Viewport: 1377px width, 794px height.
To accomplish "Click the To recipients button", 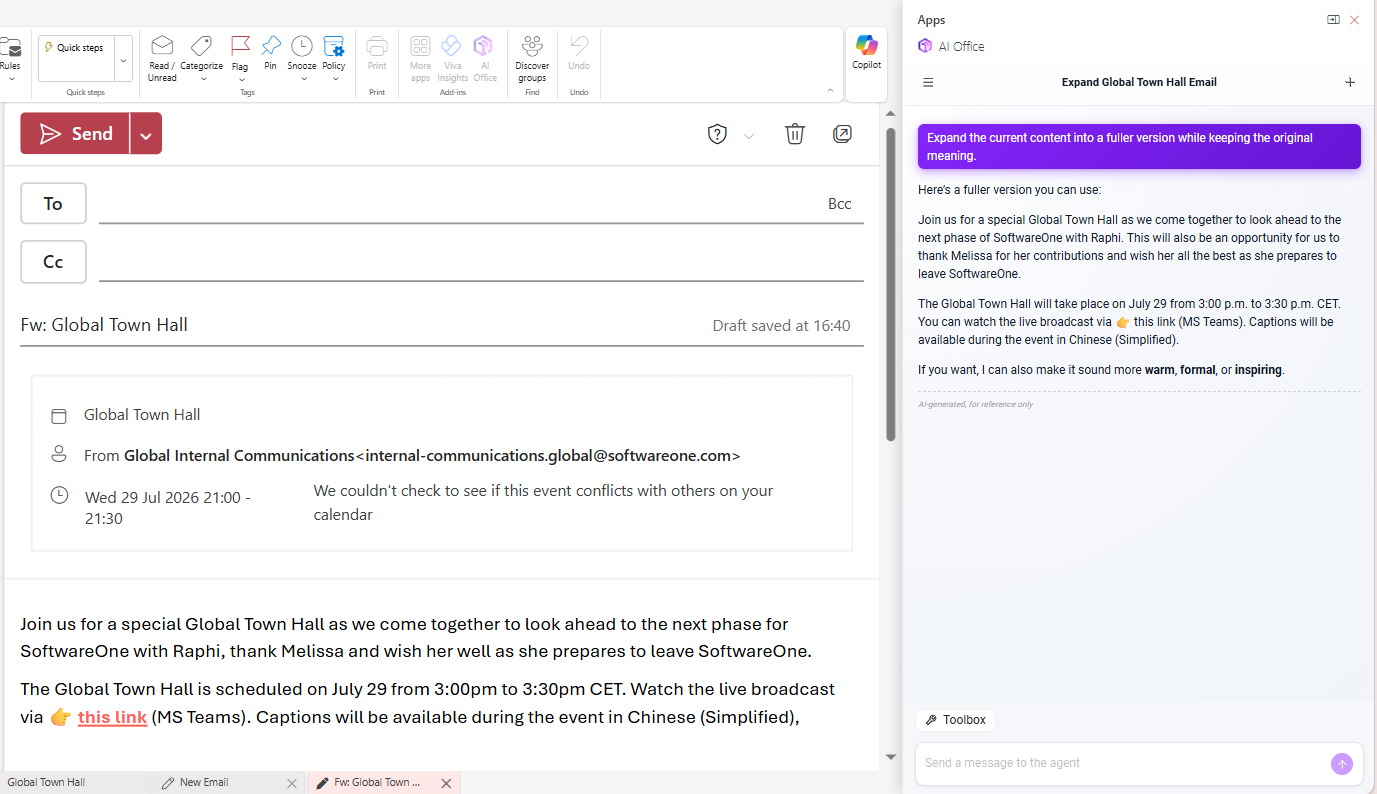I will coord(53,204).
